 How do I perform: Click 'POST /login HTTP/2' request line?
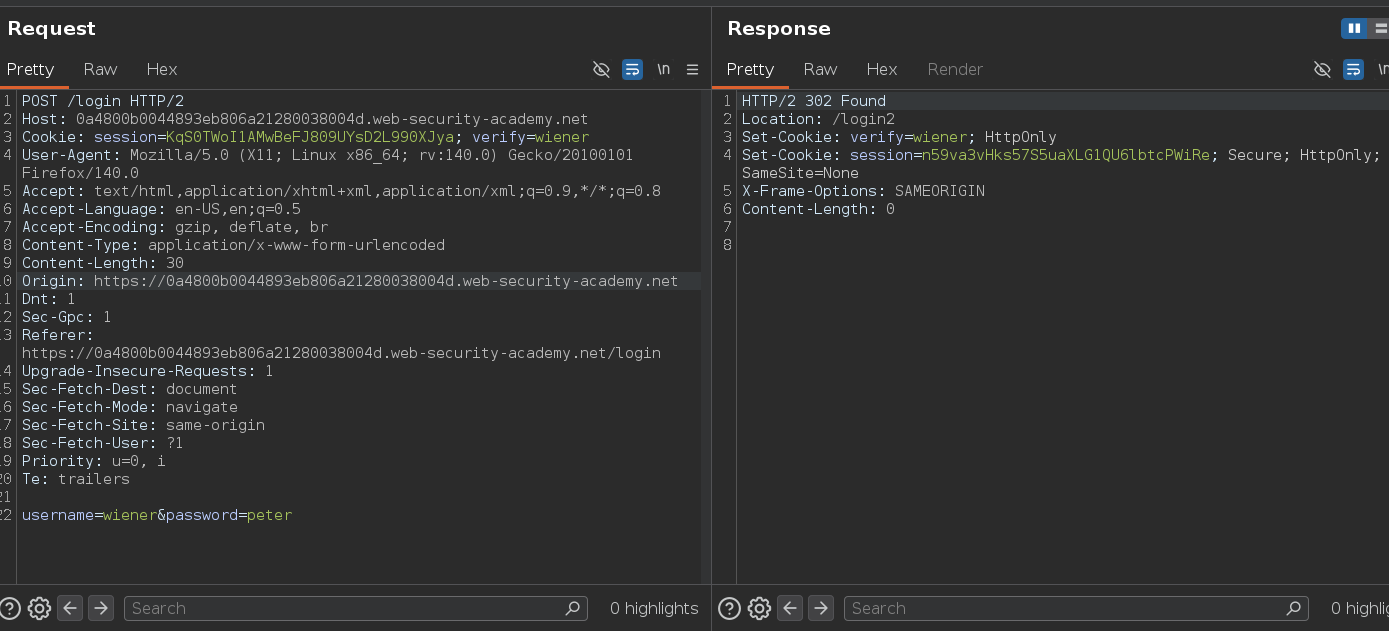pos(103,101)
